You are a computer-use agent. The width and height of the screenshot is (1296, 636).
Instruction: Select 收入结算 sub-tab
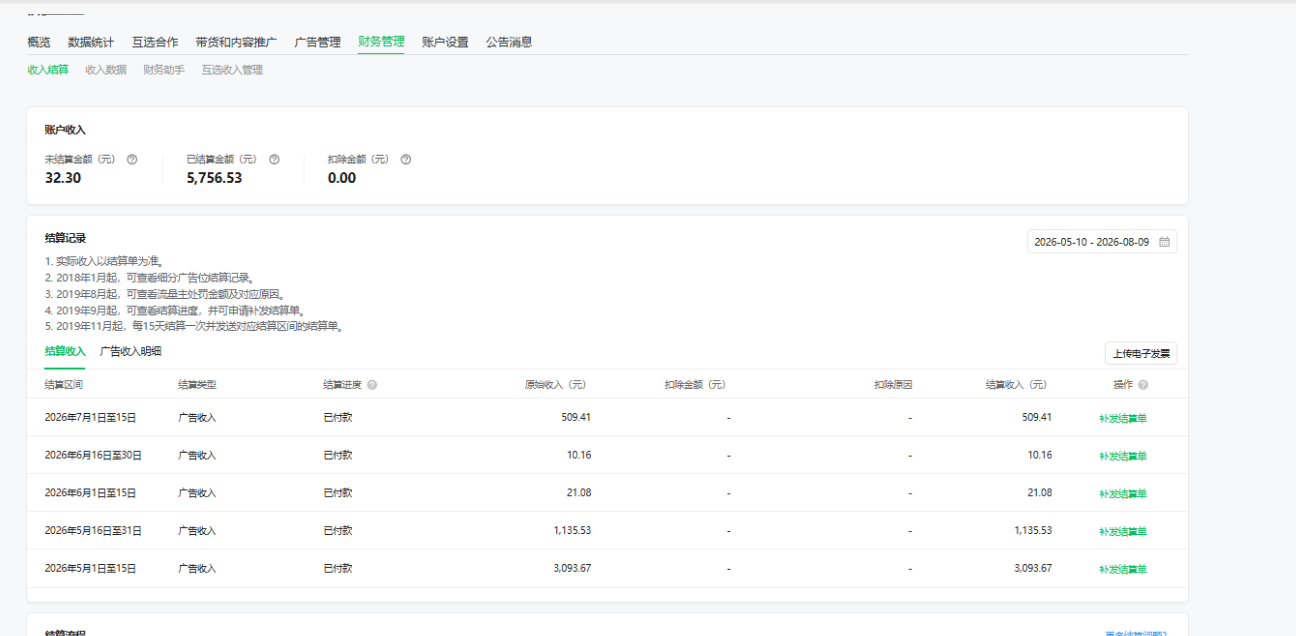pyautogui.click(x=48, y=70)
